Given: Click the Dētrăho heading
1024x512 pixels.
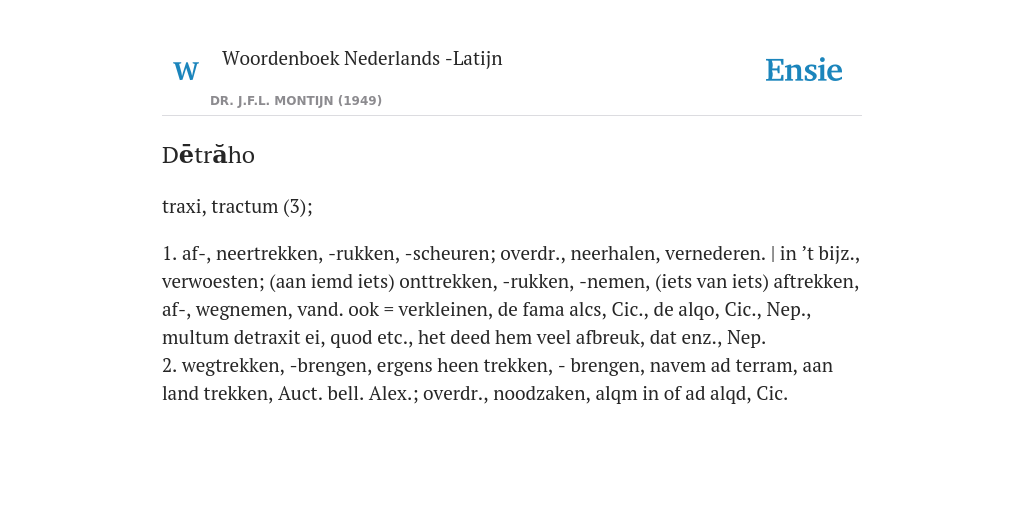Looking at the screenshot, I should (x=208, y=155).
